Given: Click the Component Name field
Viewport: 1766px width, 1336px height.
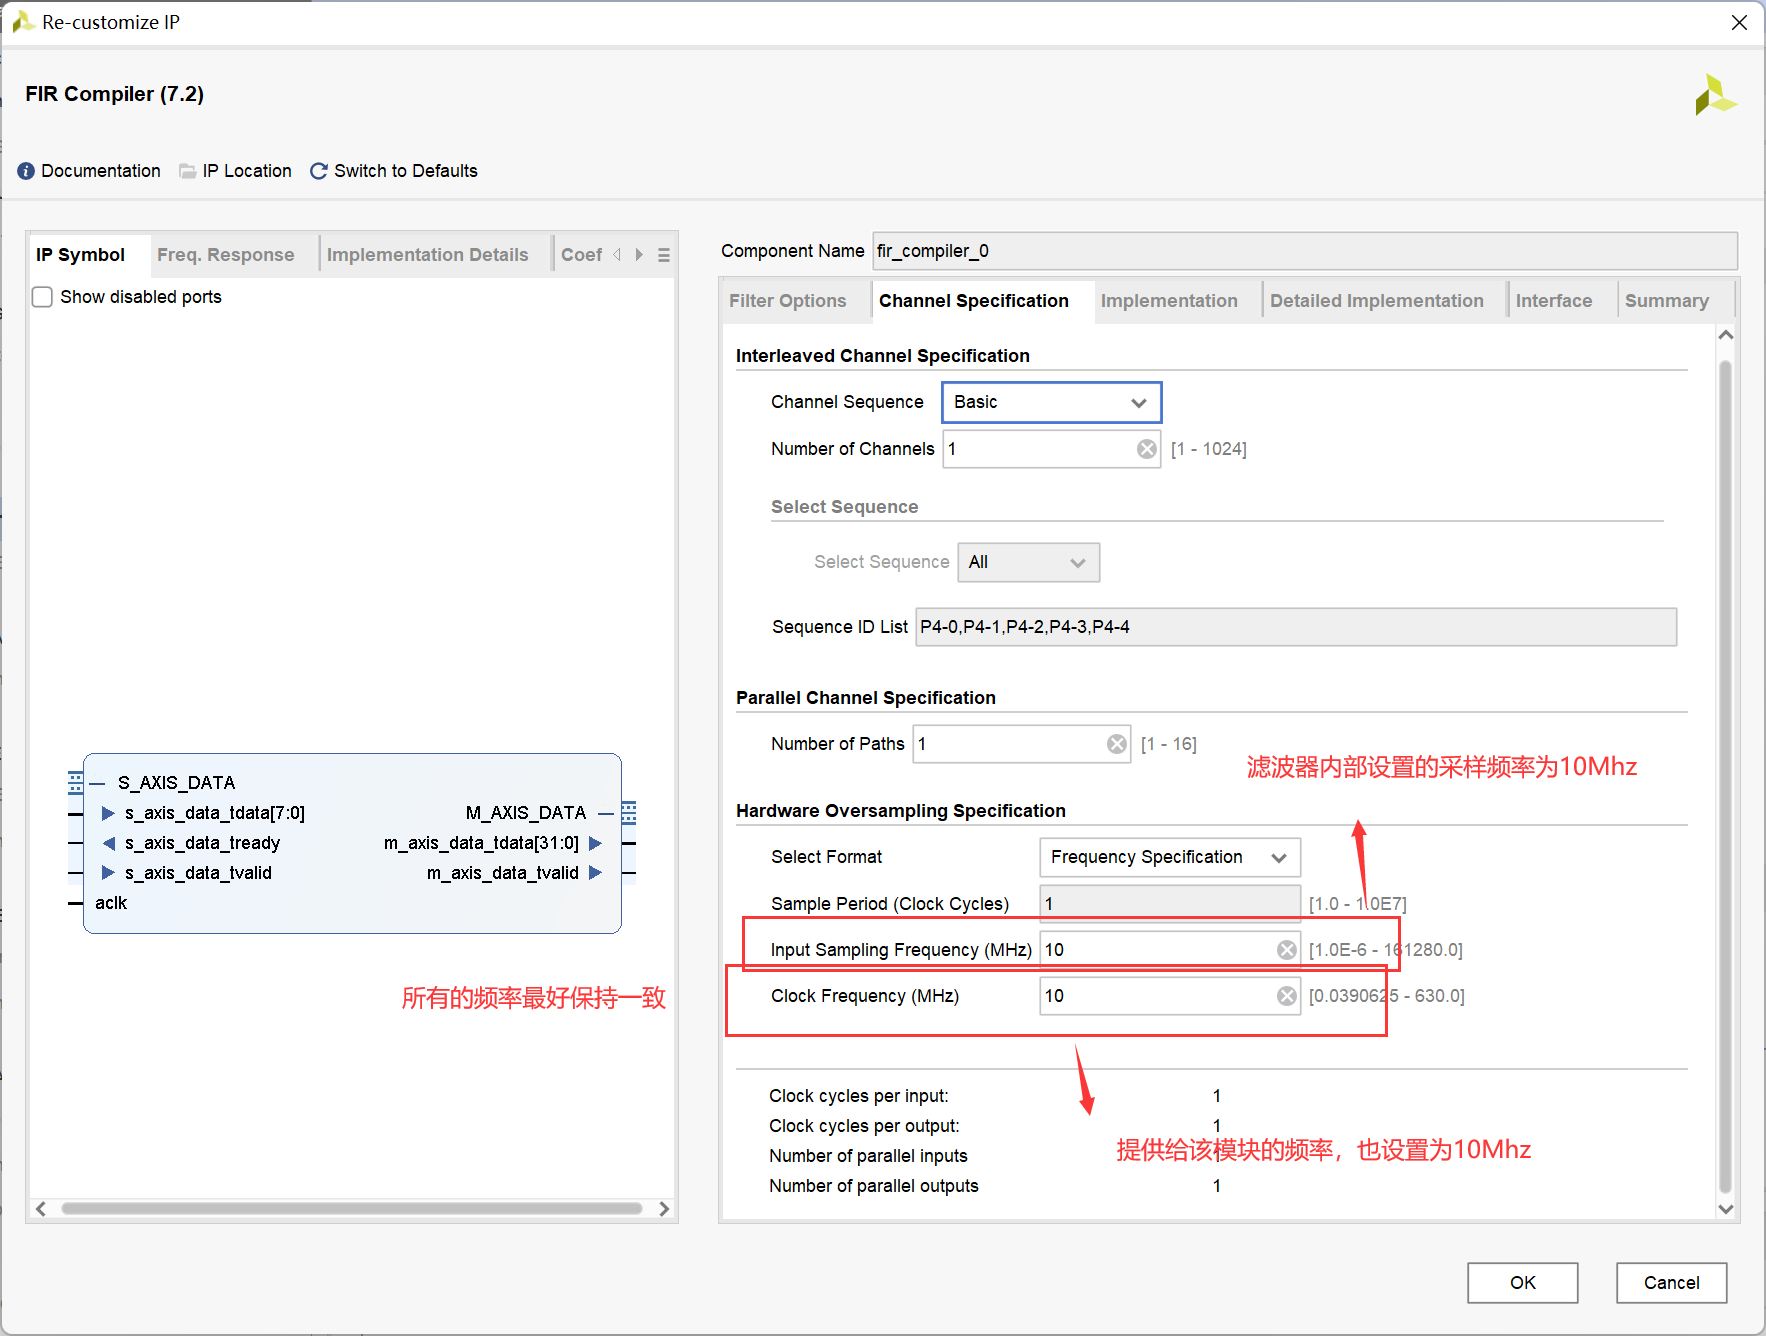Looking at the screenshot, I should click(x=1305, y=251).
